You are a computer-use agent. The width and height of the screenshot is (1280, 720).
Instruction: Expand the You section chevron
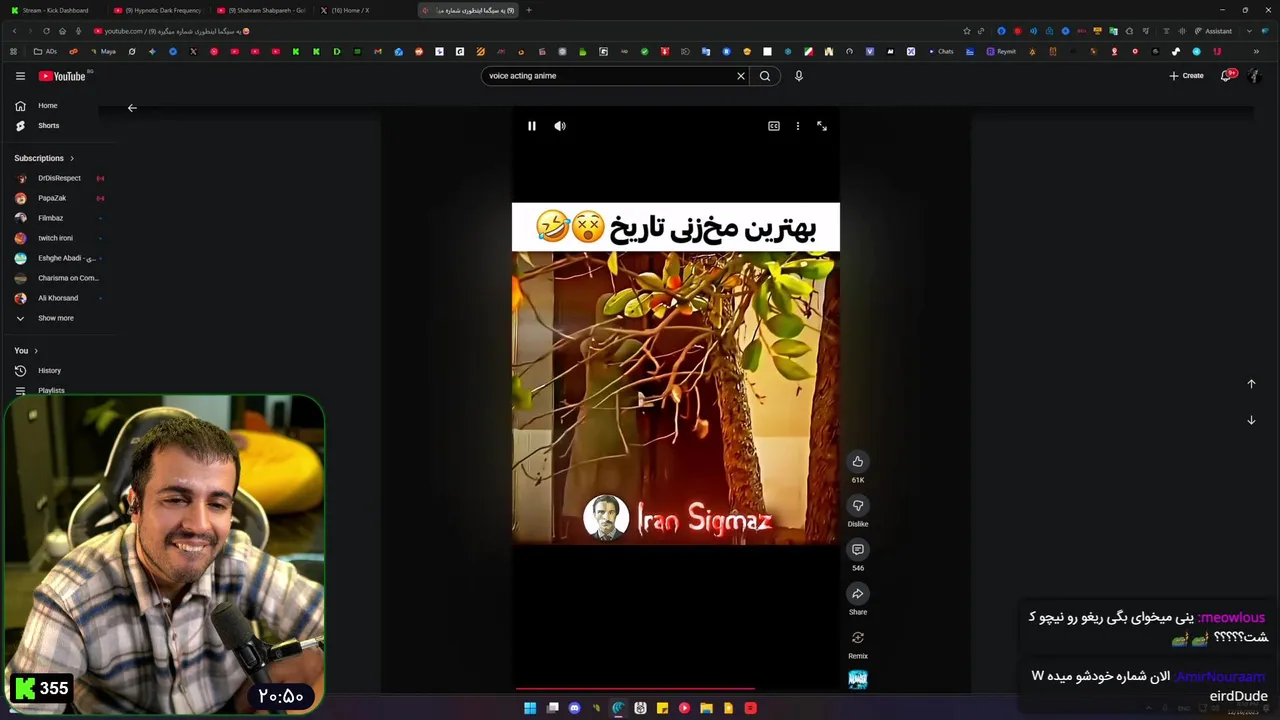36,351
